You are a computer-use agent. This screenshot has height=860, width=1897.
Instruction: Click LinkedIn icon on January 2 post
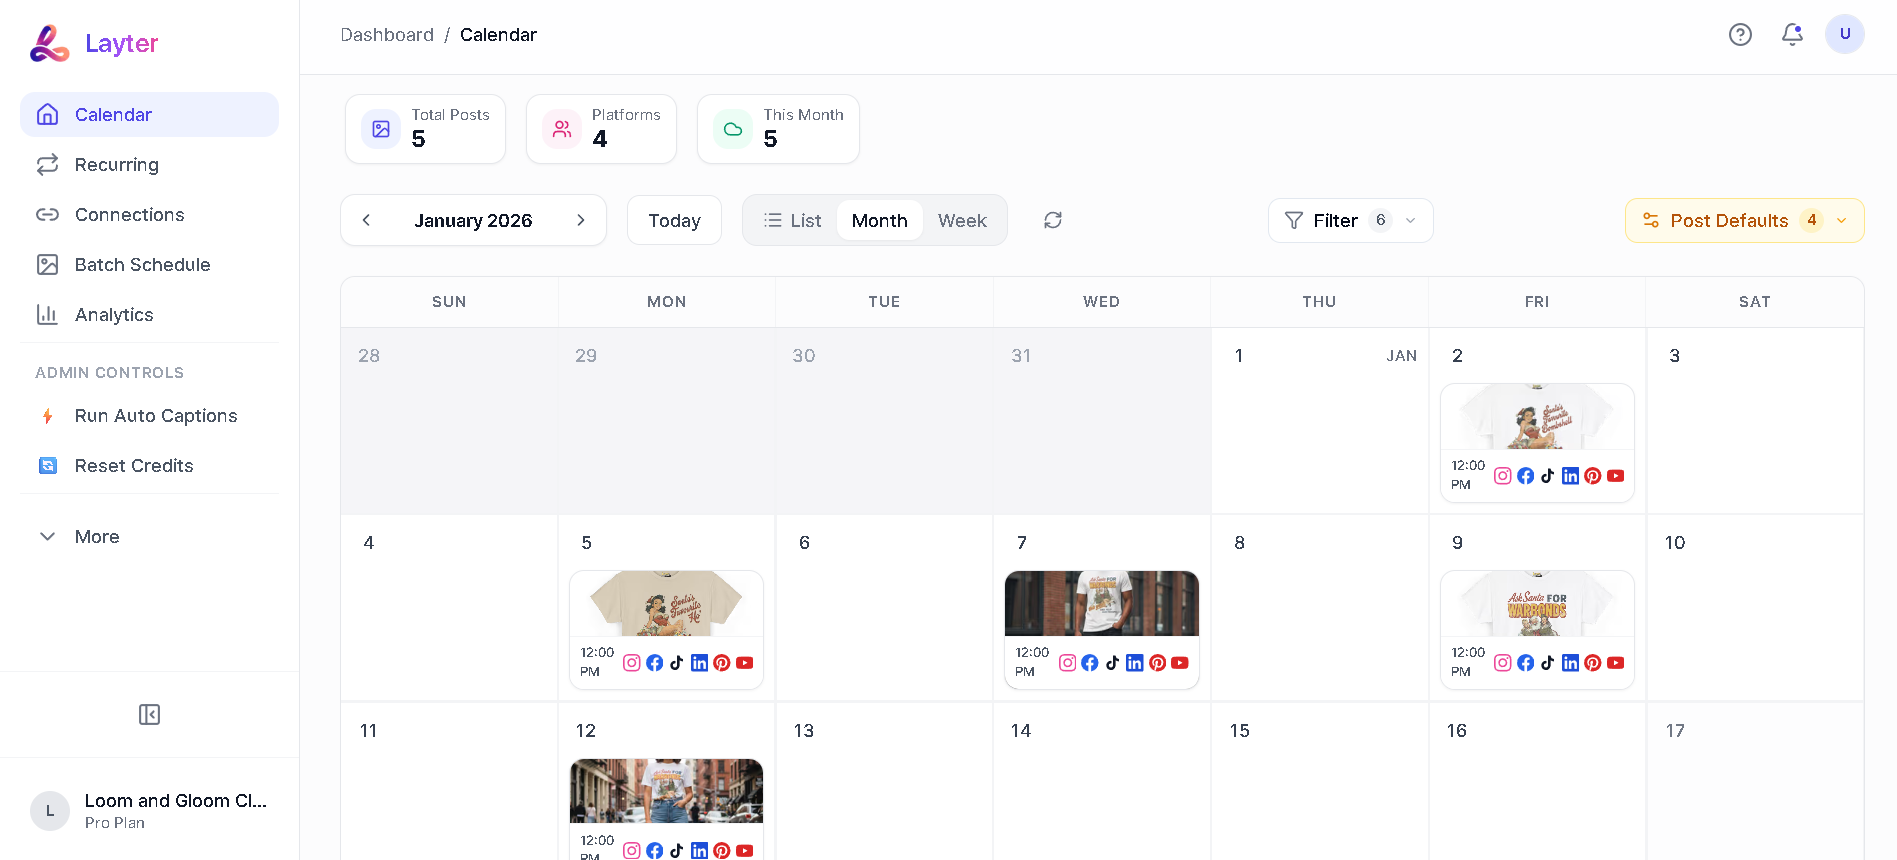point(1570,476)
